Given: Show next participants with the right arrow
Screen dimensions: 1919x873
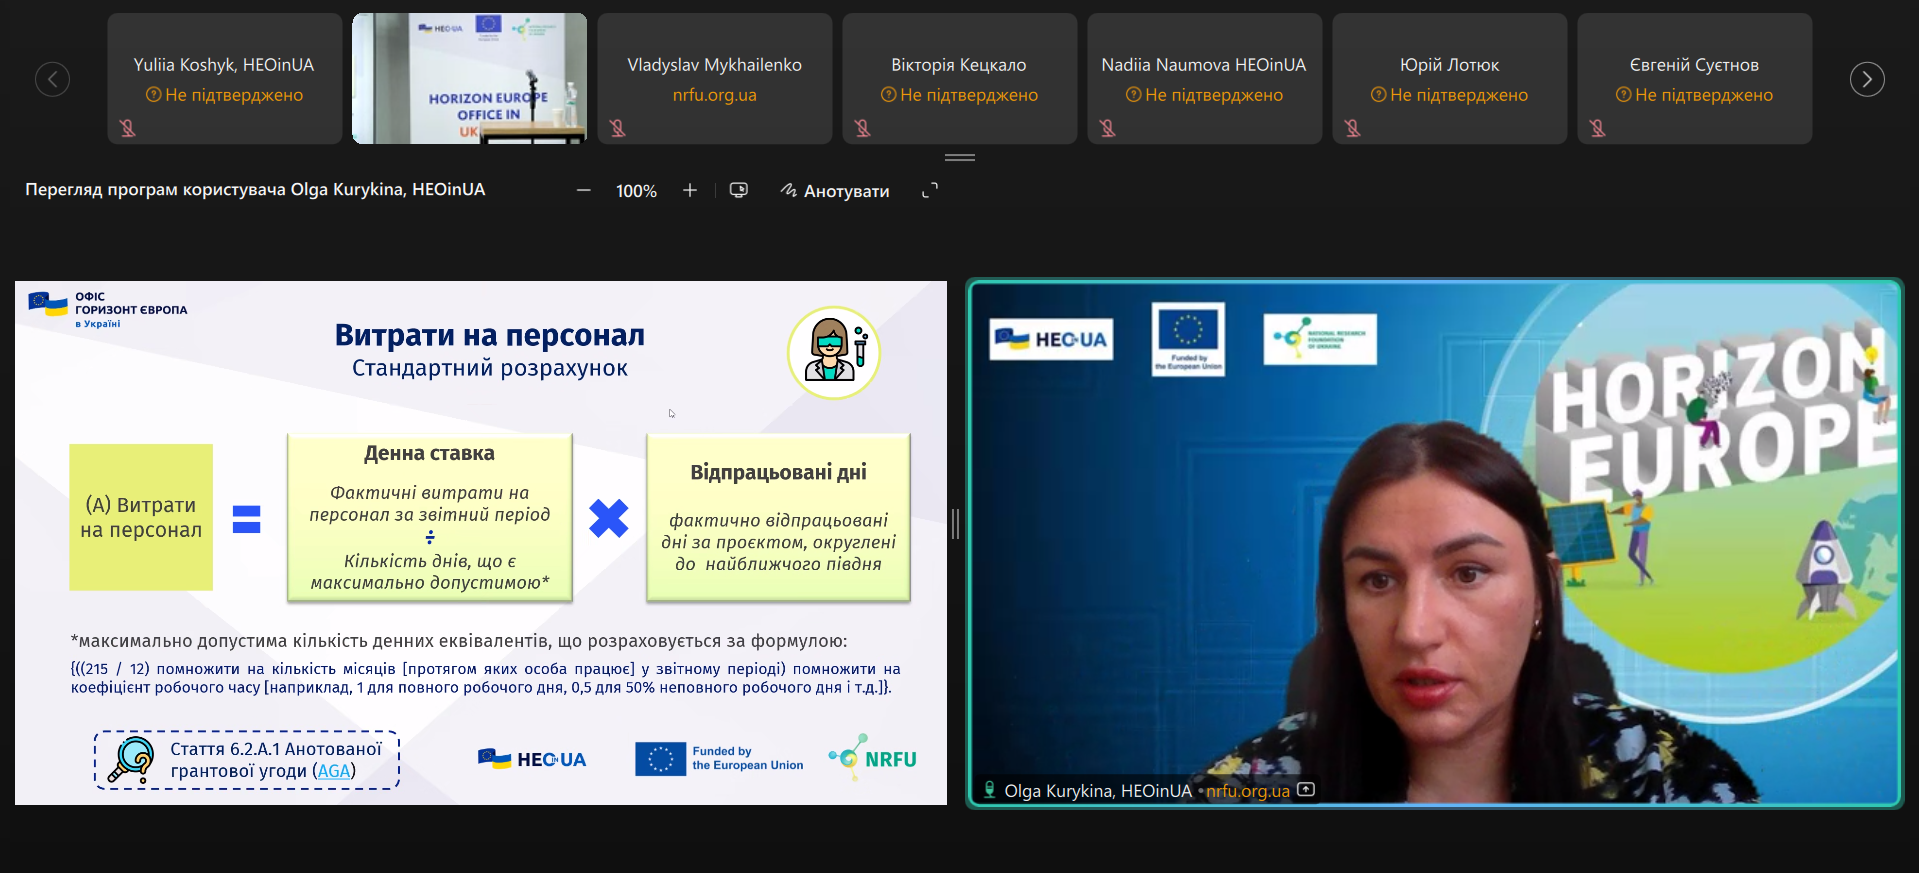Looking at the screenshot, I should pyautogui.click(x=1866, y=79).
